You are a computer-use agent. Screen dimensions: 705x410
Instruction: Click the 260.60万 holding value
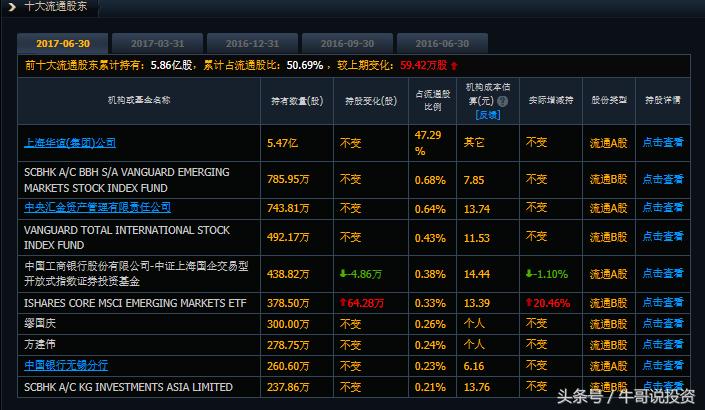[x=288, y=366]
